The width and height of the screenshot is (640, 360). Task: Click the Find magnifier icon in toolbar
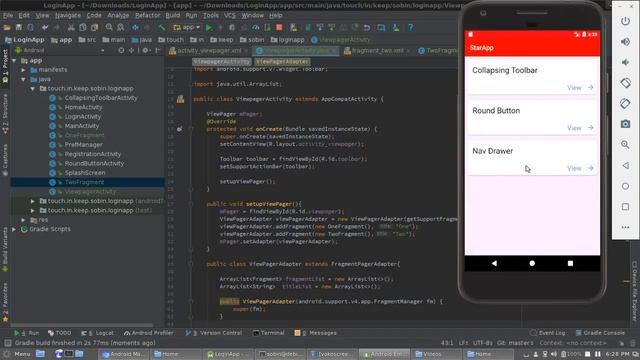click(109, 27)
